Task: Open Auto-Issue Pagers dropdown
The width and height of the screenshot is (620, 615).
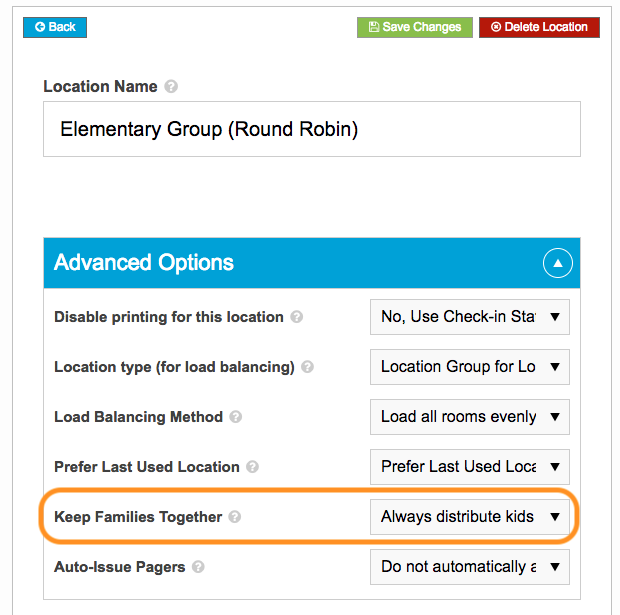Action: (x=470, y=567)
